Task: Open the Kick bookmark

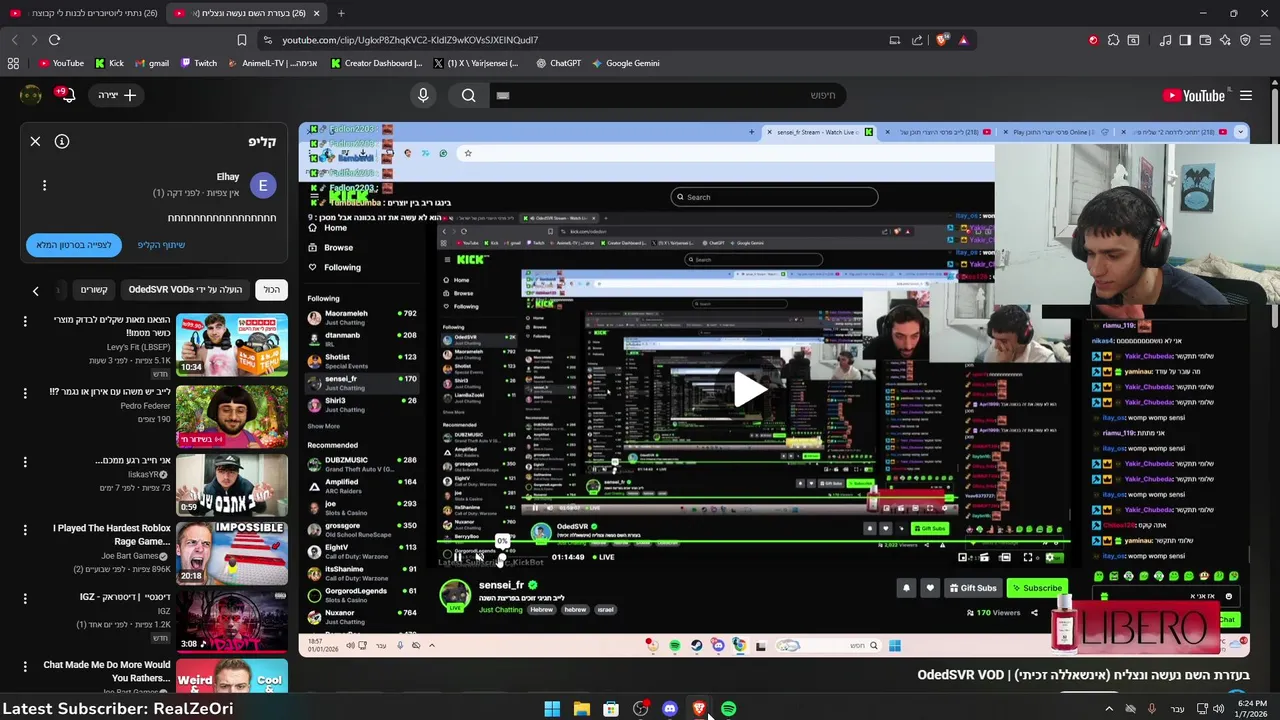Action: pos(109,63)
